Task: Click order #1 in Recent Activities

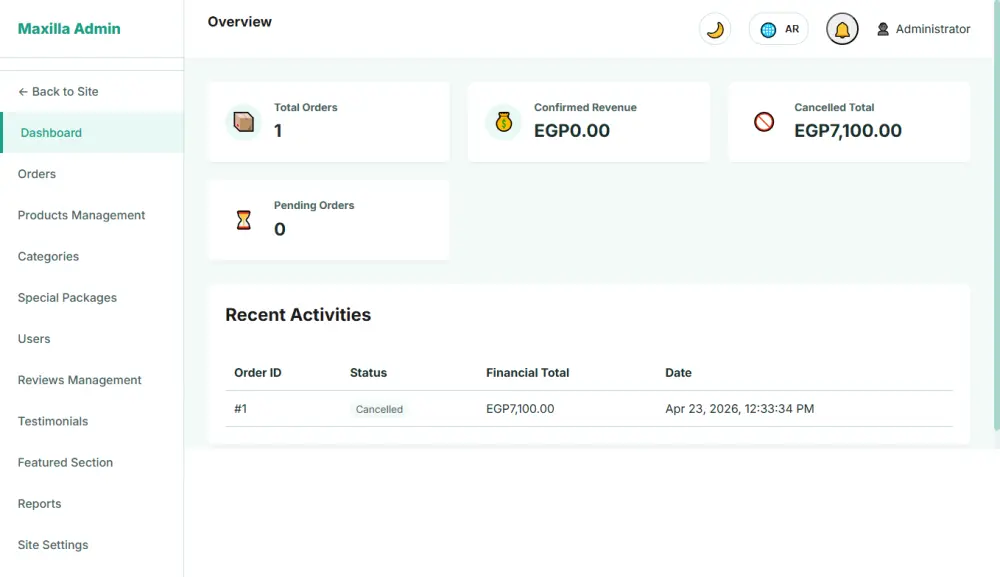Action: click(x=240, y=409)
